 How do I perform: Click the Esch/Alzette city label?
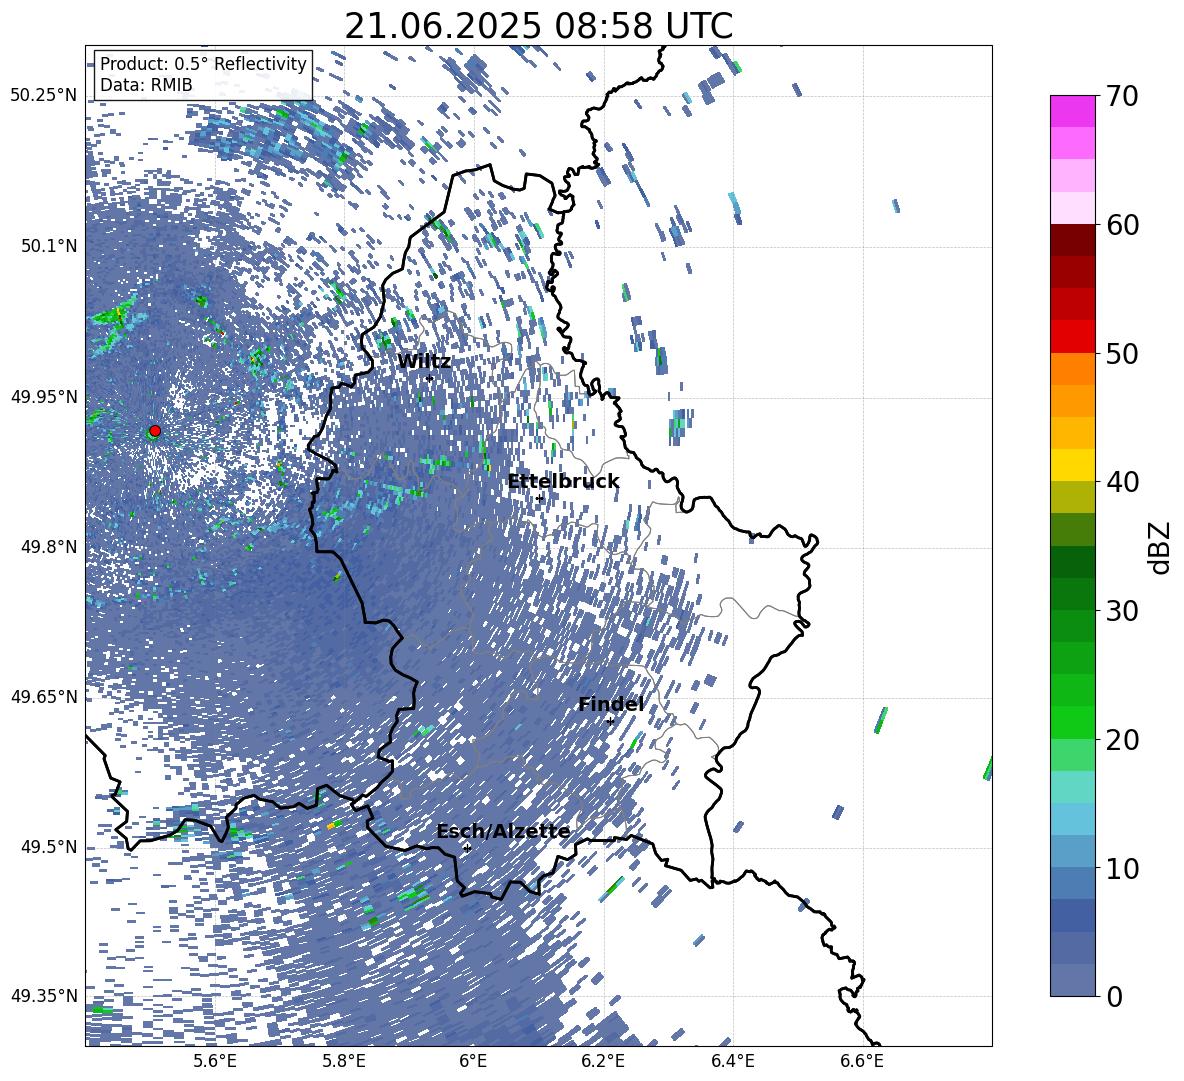tap(503, 831)
